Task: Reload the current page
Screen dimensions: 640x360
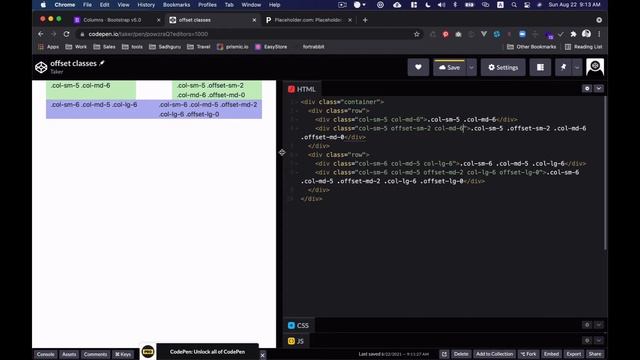Action: click(x=67, y=34)
